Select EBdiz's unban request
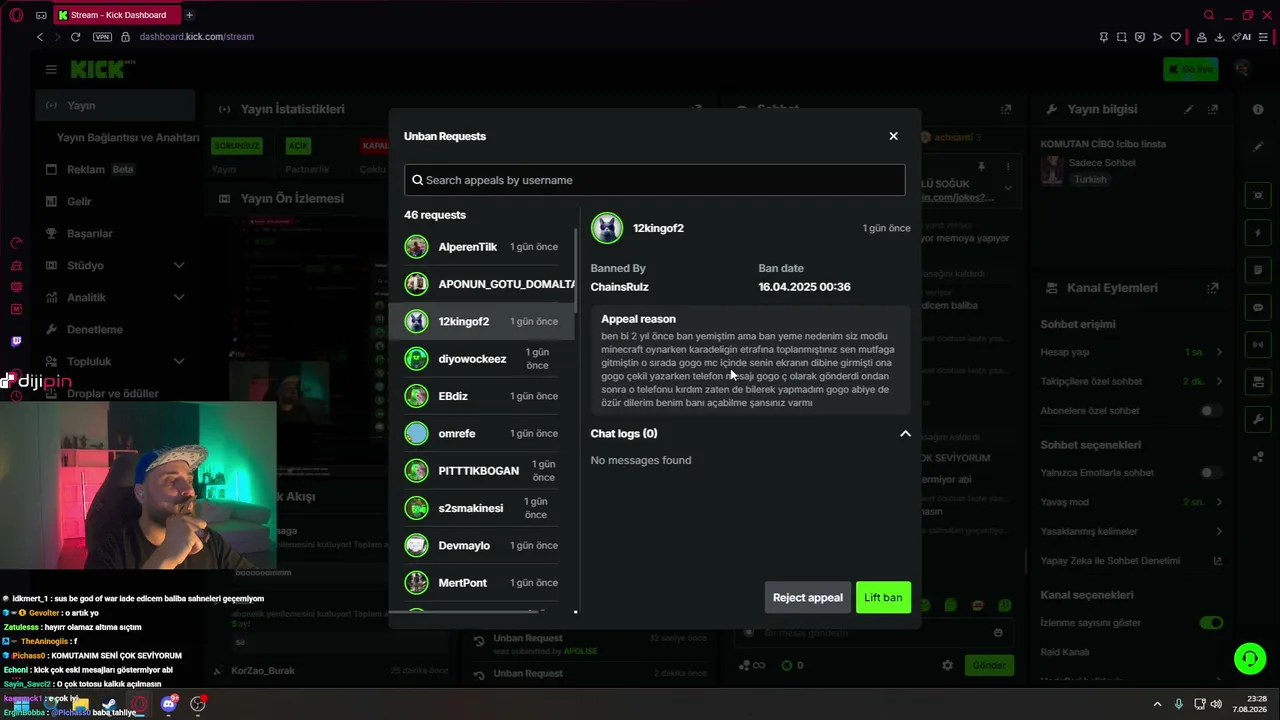The image size is (1280, 720). [x=481, y=396]
